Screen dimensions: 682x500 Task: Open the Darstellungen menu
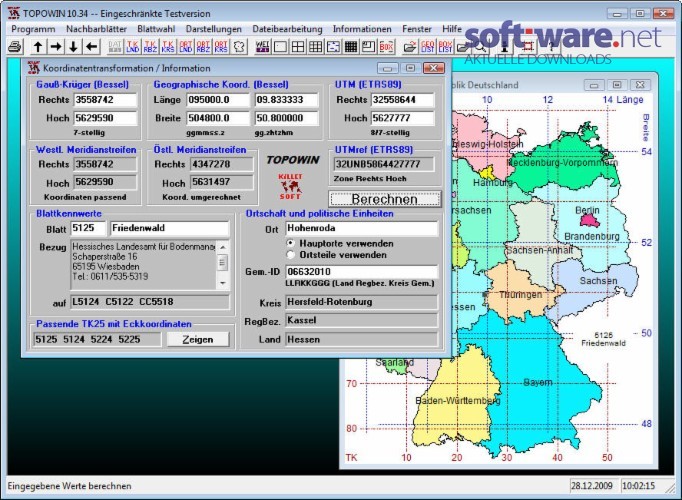[x=214, y=29]
